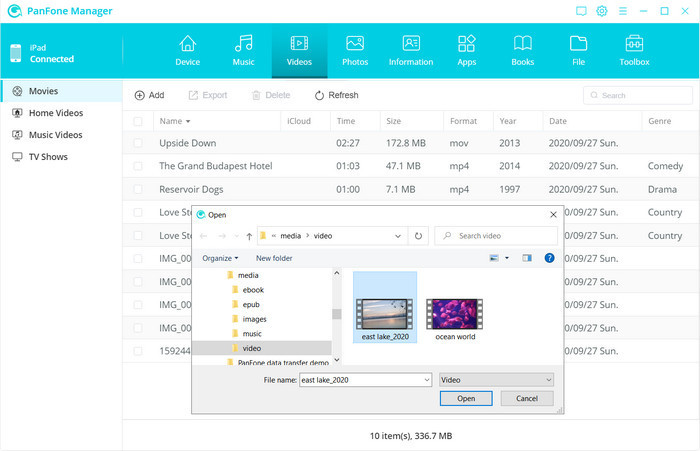Open dialog Help question mark icon
The width and height of the screenshot is (700, 451).
(x=550, y=258)
